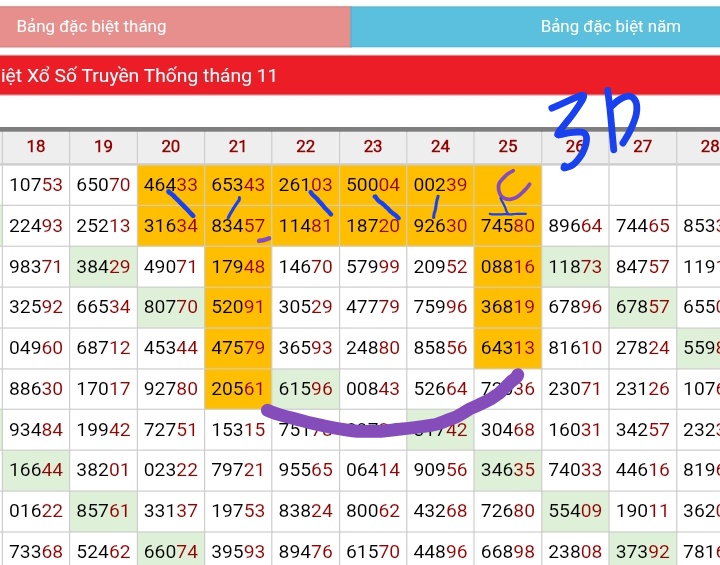
Task: Select the green cell 55409
Action: point(576,511)
